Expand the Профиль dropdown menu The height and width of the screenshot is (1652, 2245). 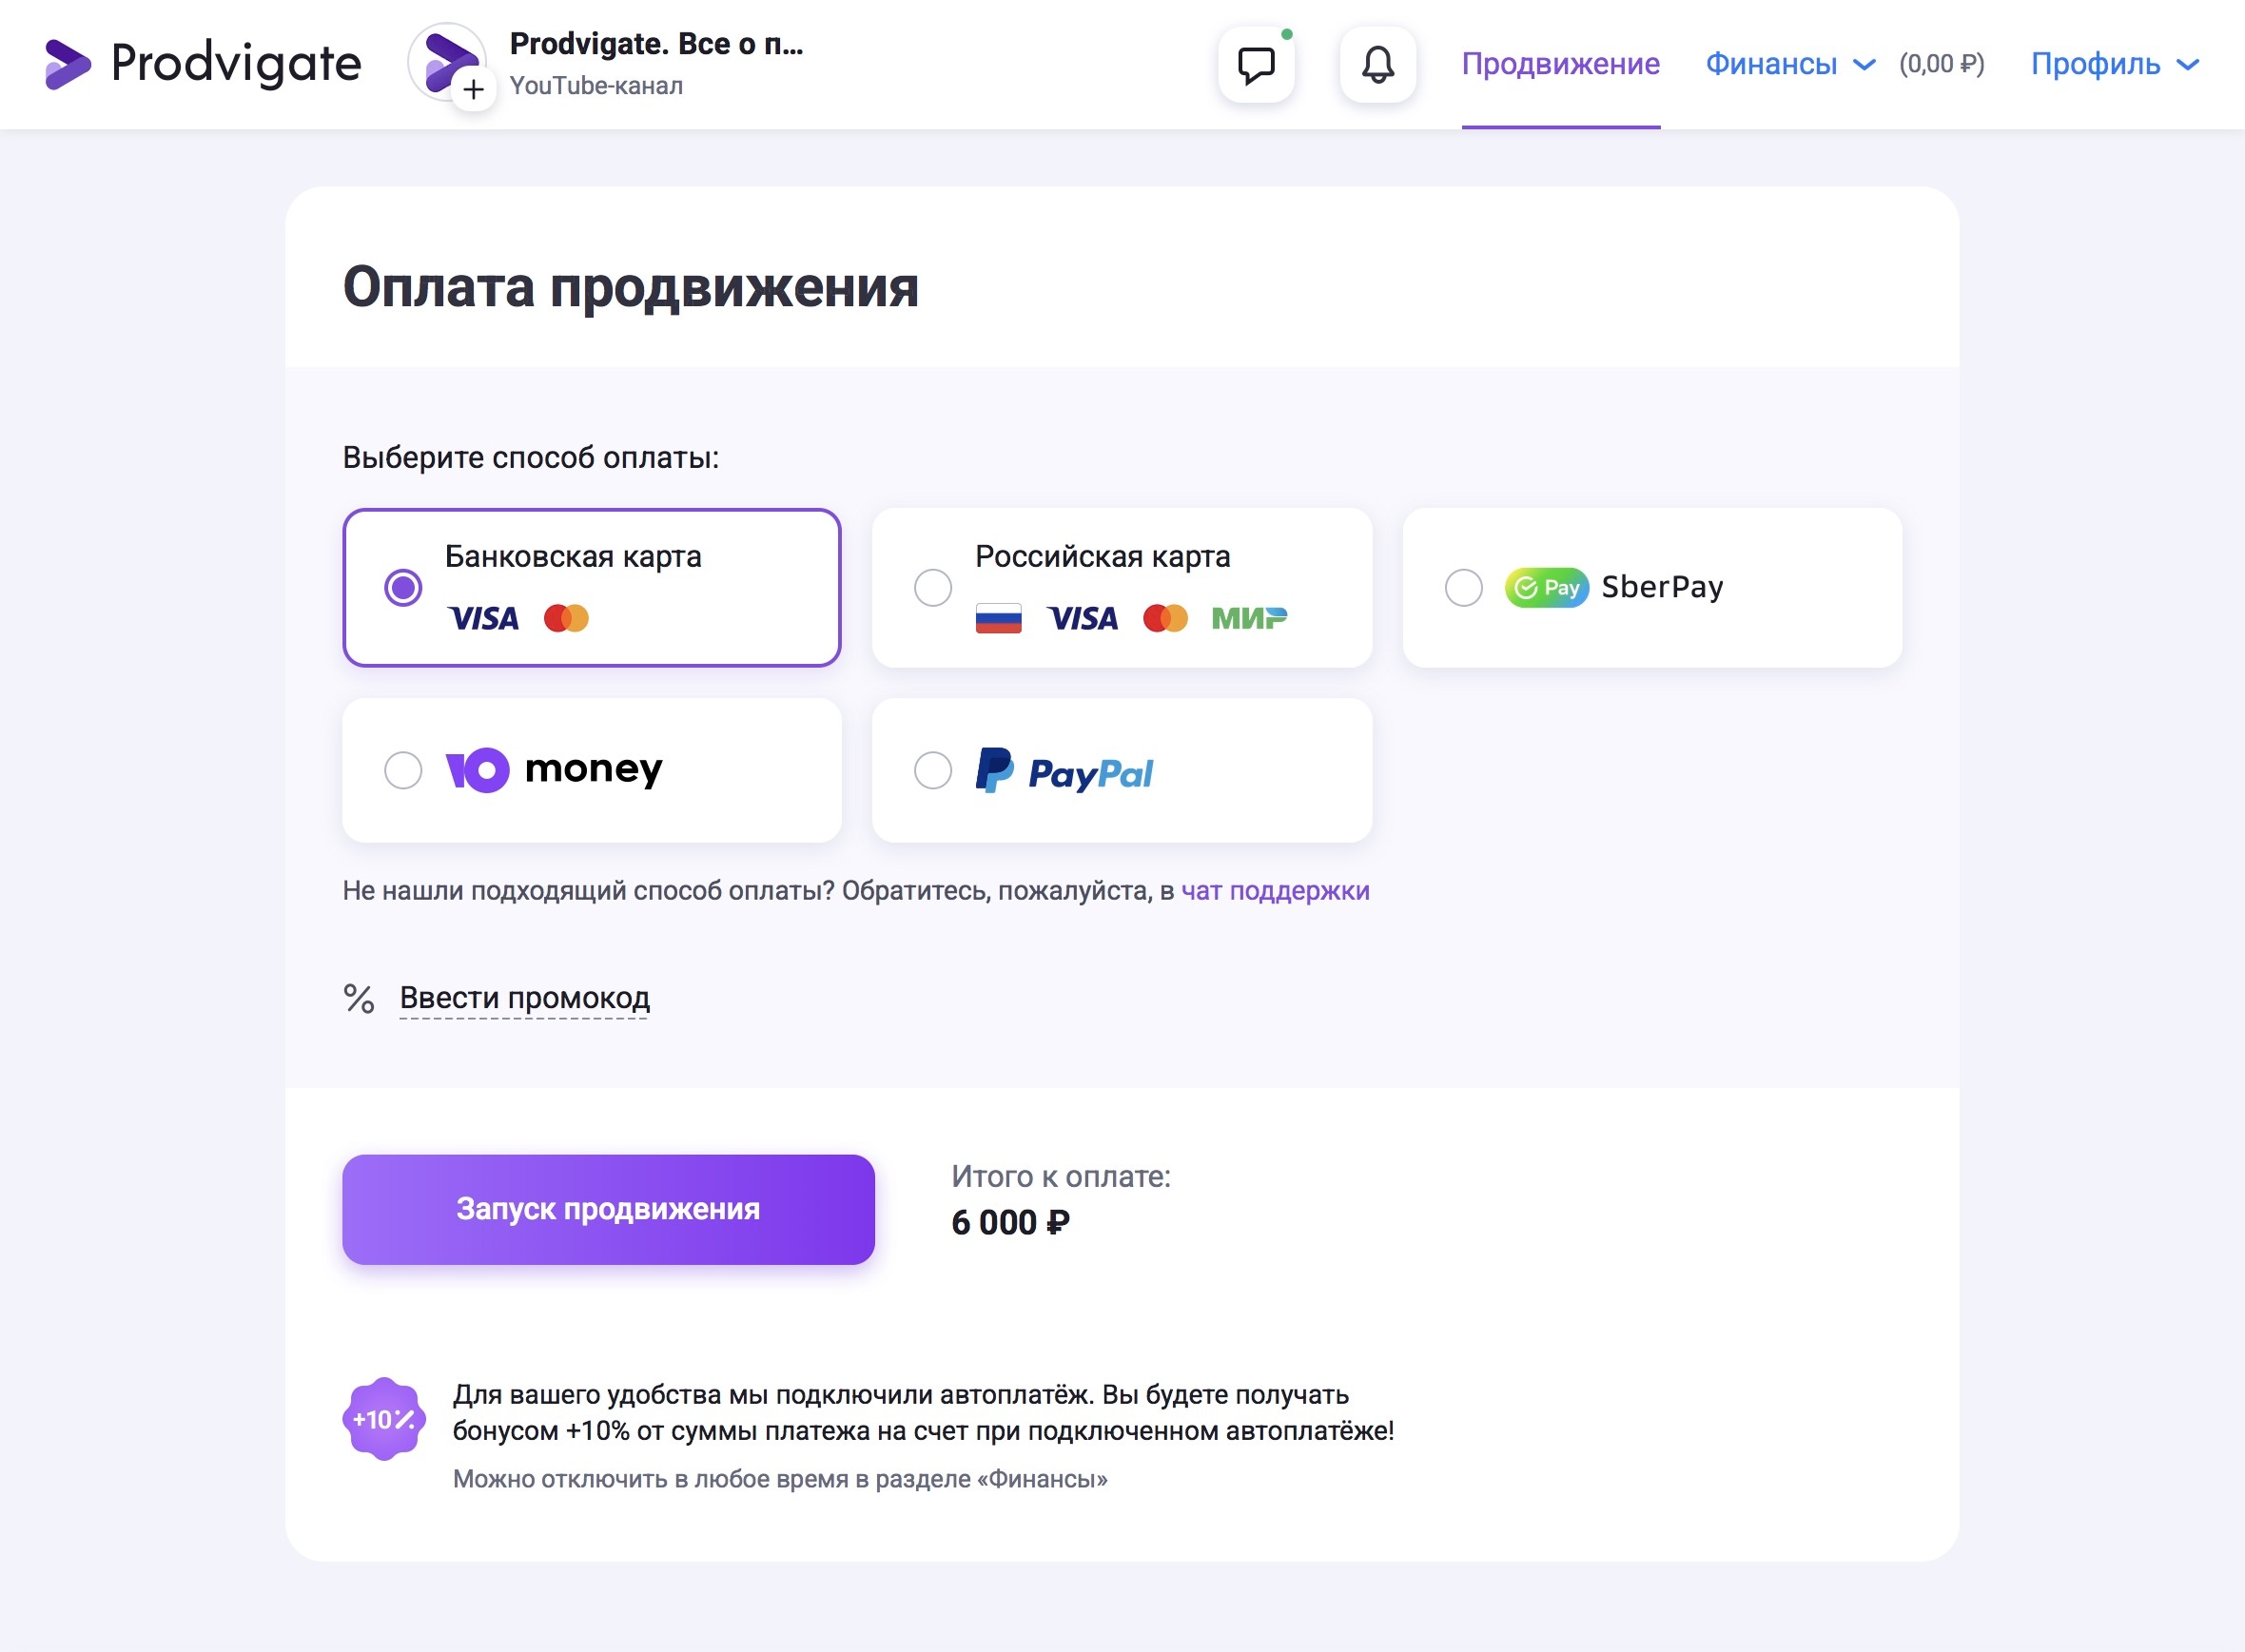point(2114,64)
